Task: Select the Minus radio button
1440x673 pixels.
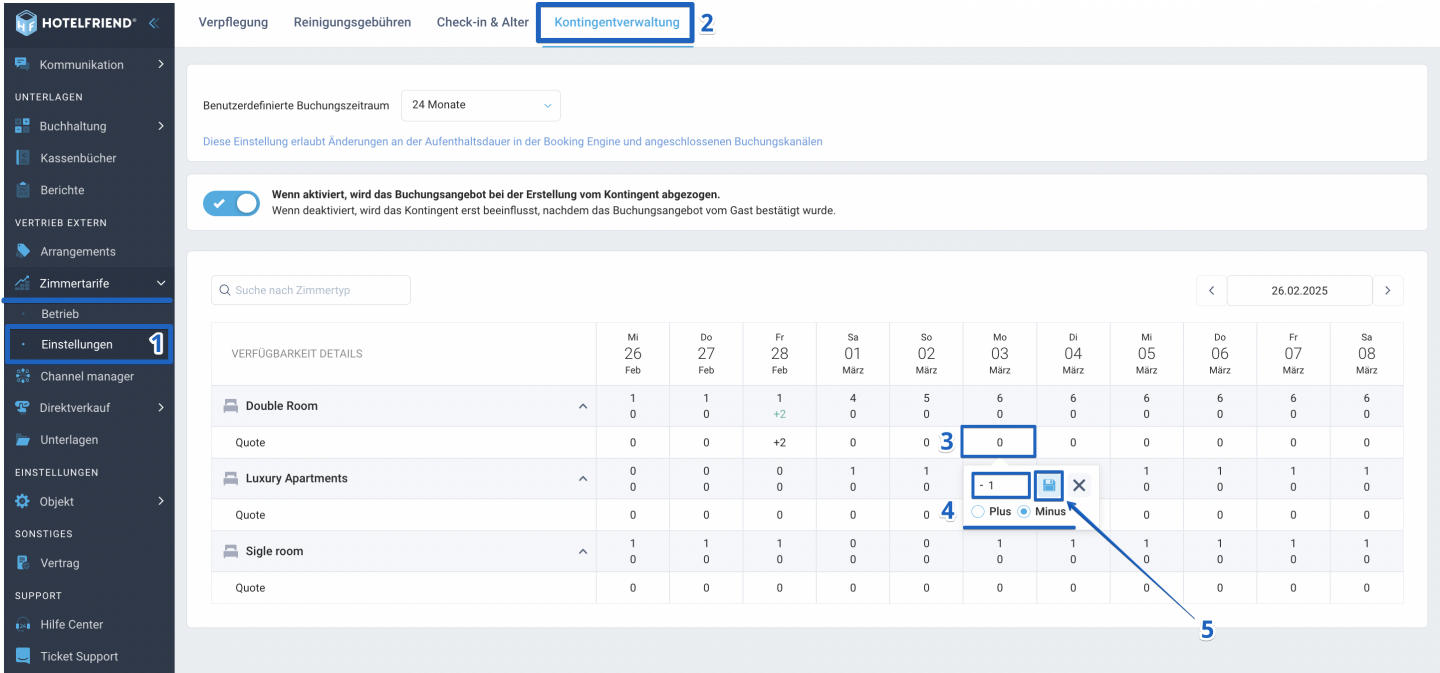Action: (x=1024, y=512)
